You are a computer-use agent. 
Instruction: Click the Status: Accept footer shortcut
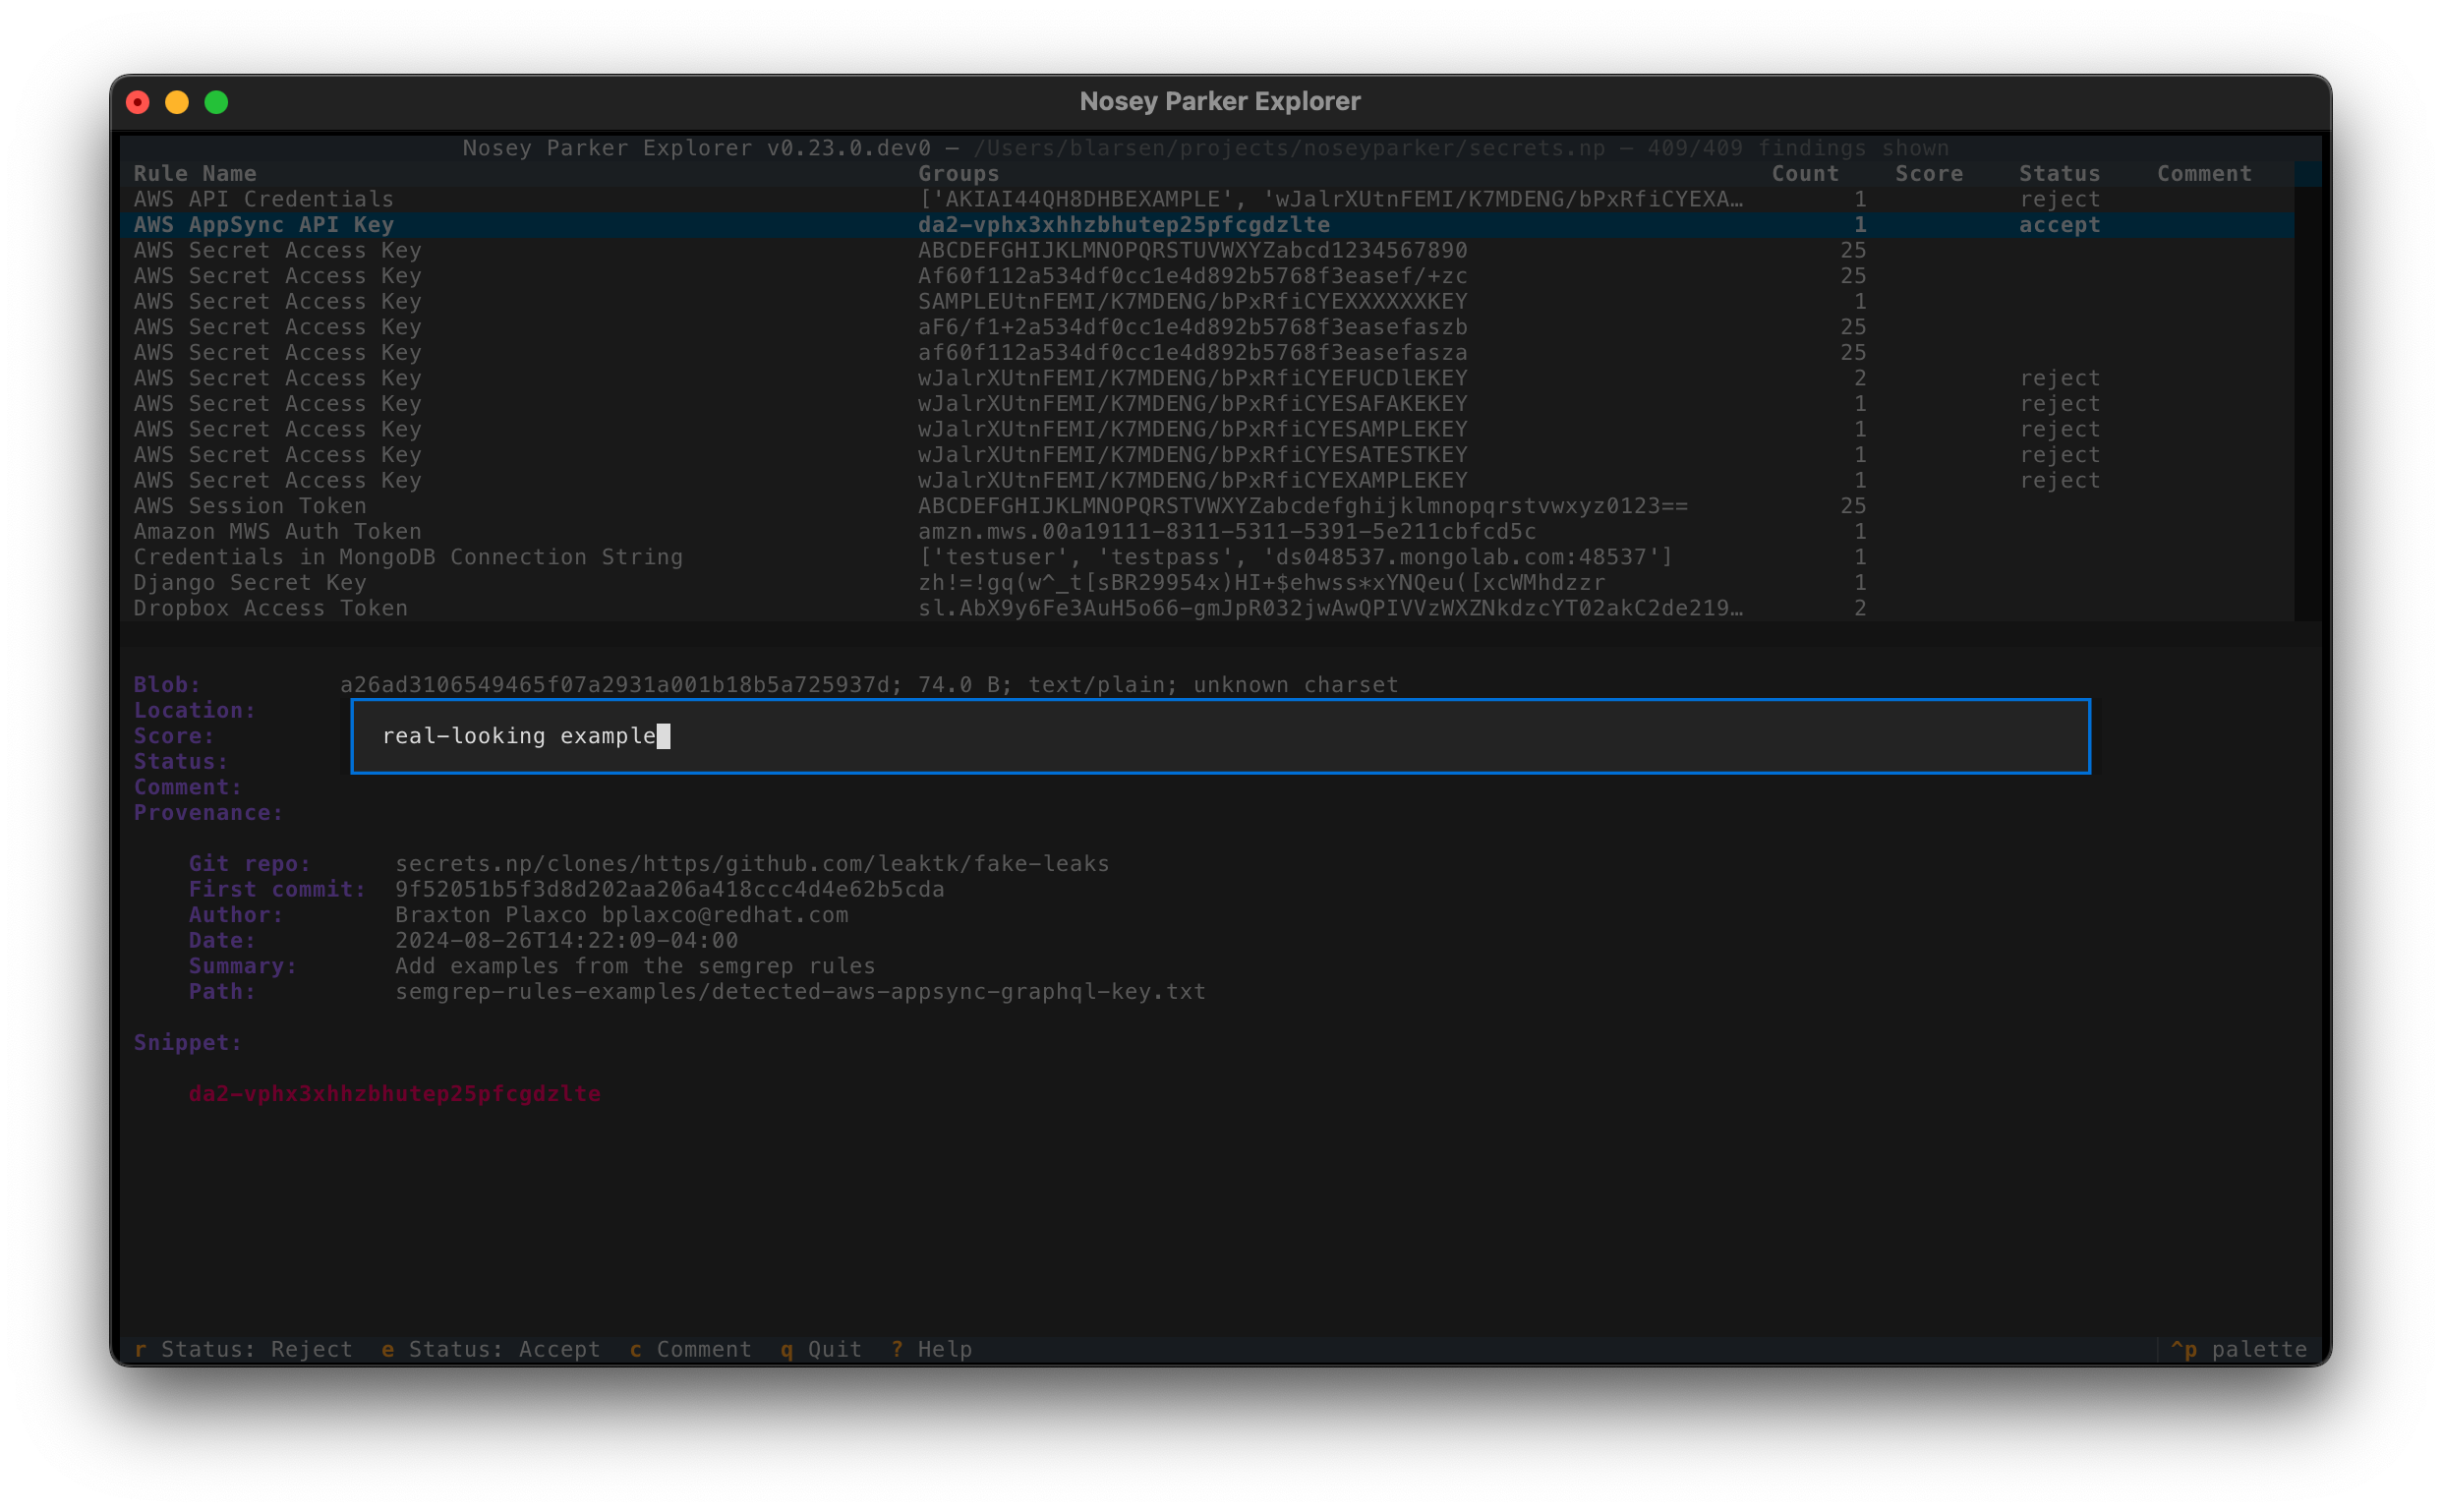[490, 1349]
